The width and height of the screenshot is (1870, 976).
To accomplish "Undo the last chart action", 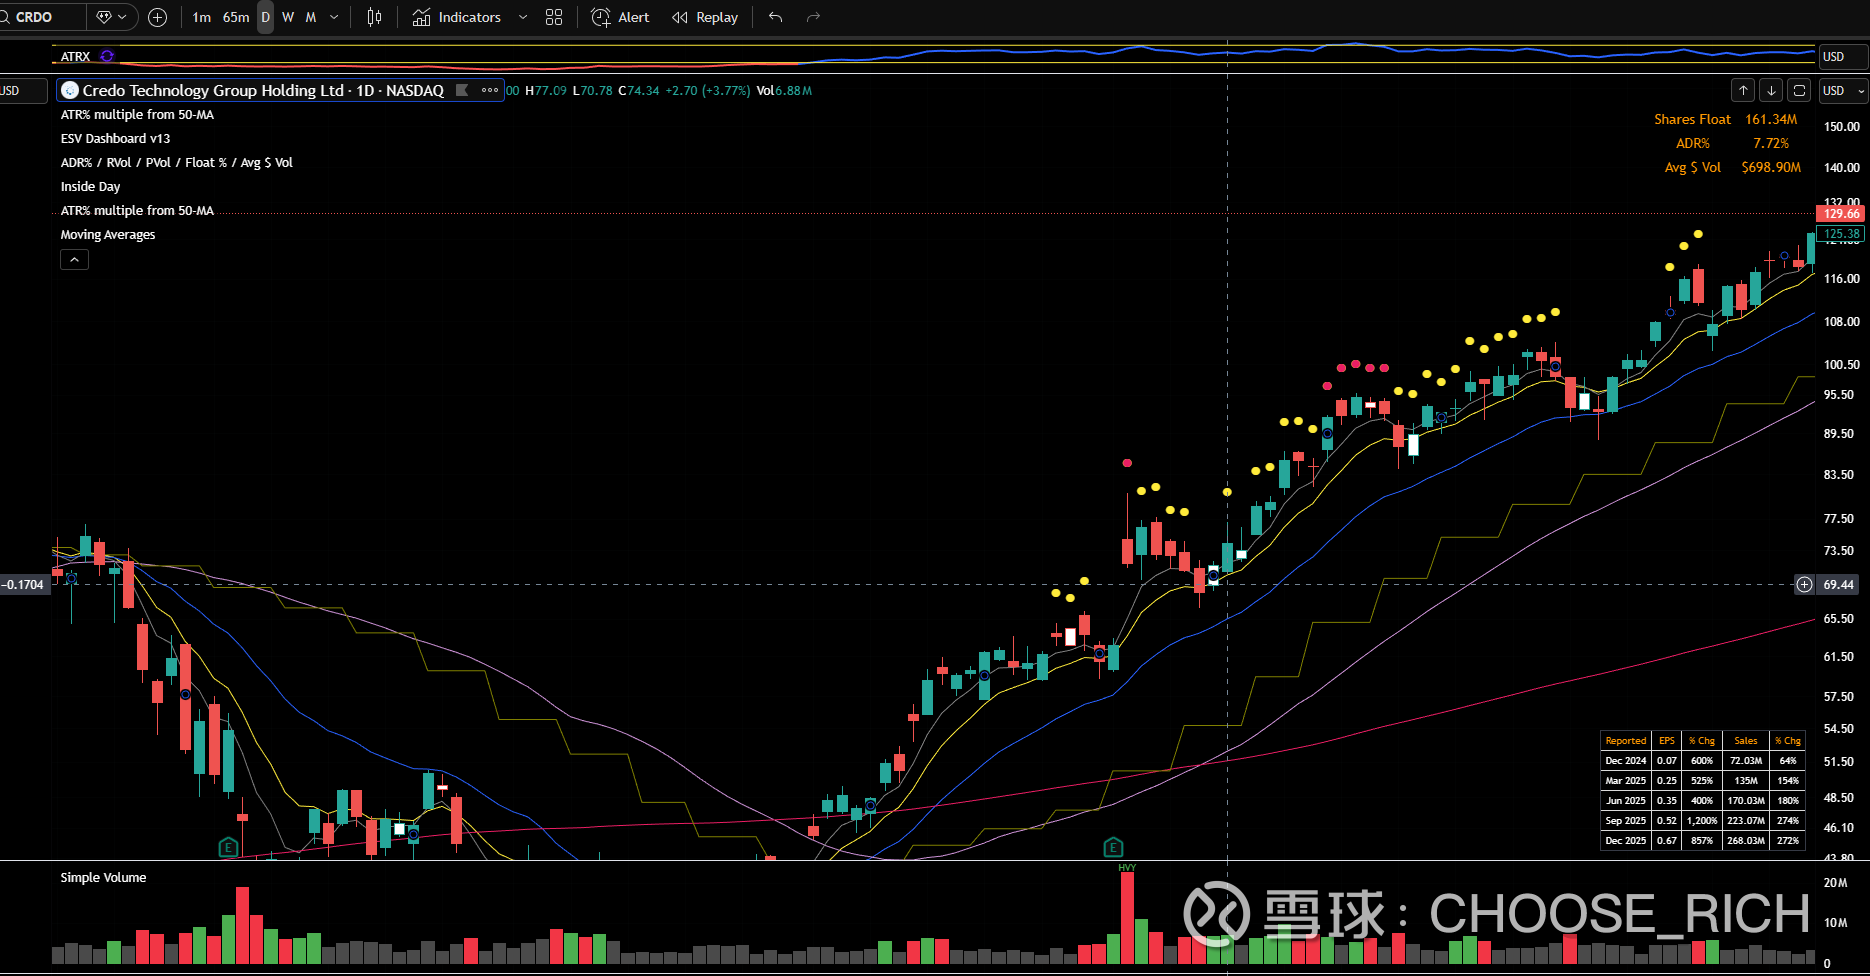I will click(775, 17).
